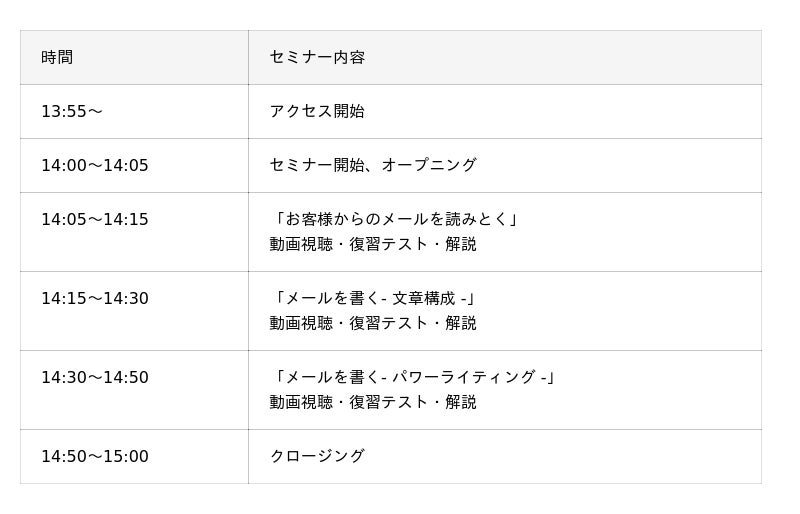This screenshot has height=514, width=800.
Task: Select the 14:00〜14:05 time cell
Action: 94,165
